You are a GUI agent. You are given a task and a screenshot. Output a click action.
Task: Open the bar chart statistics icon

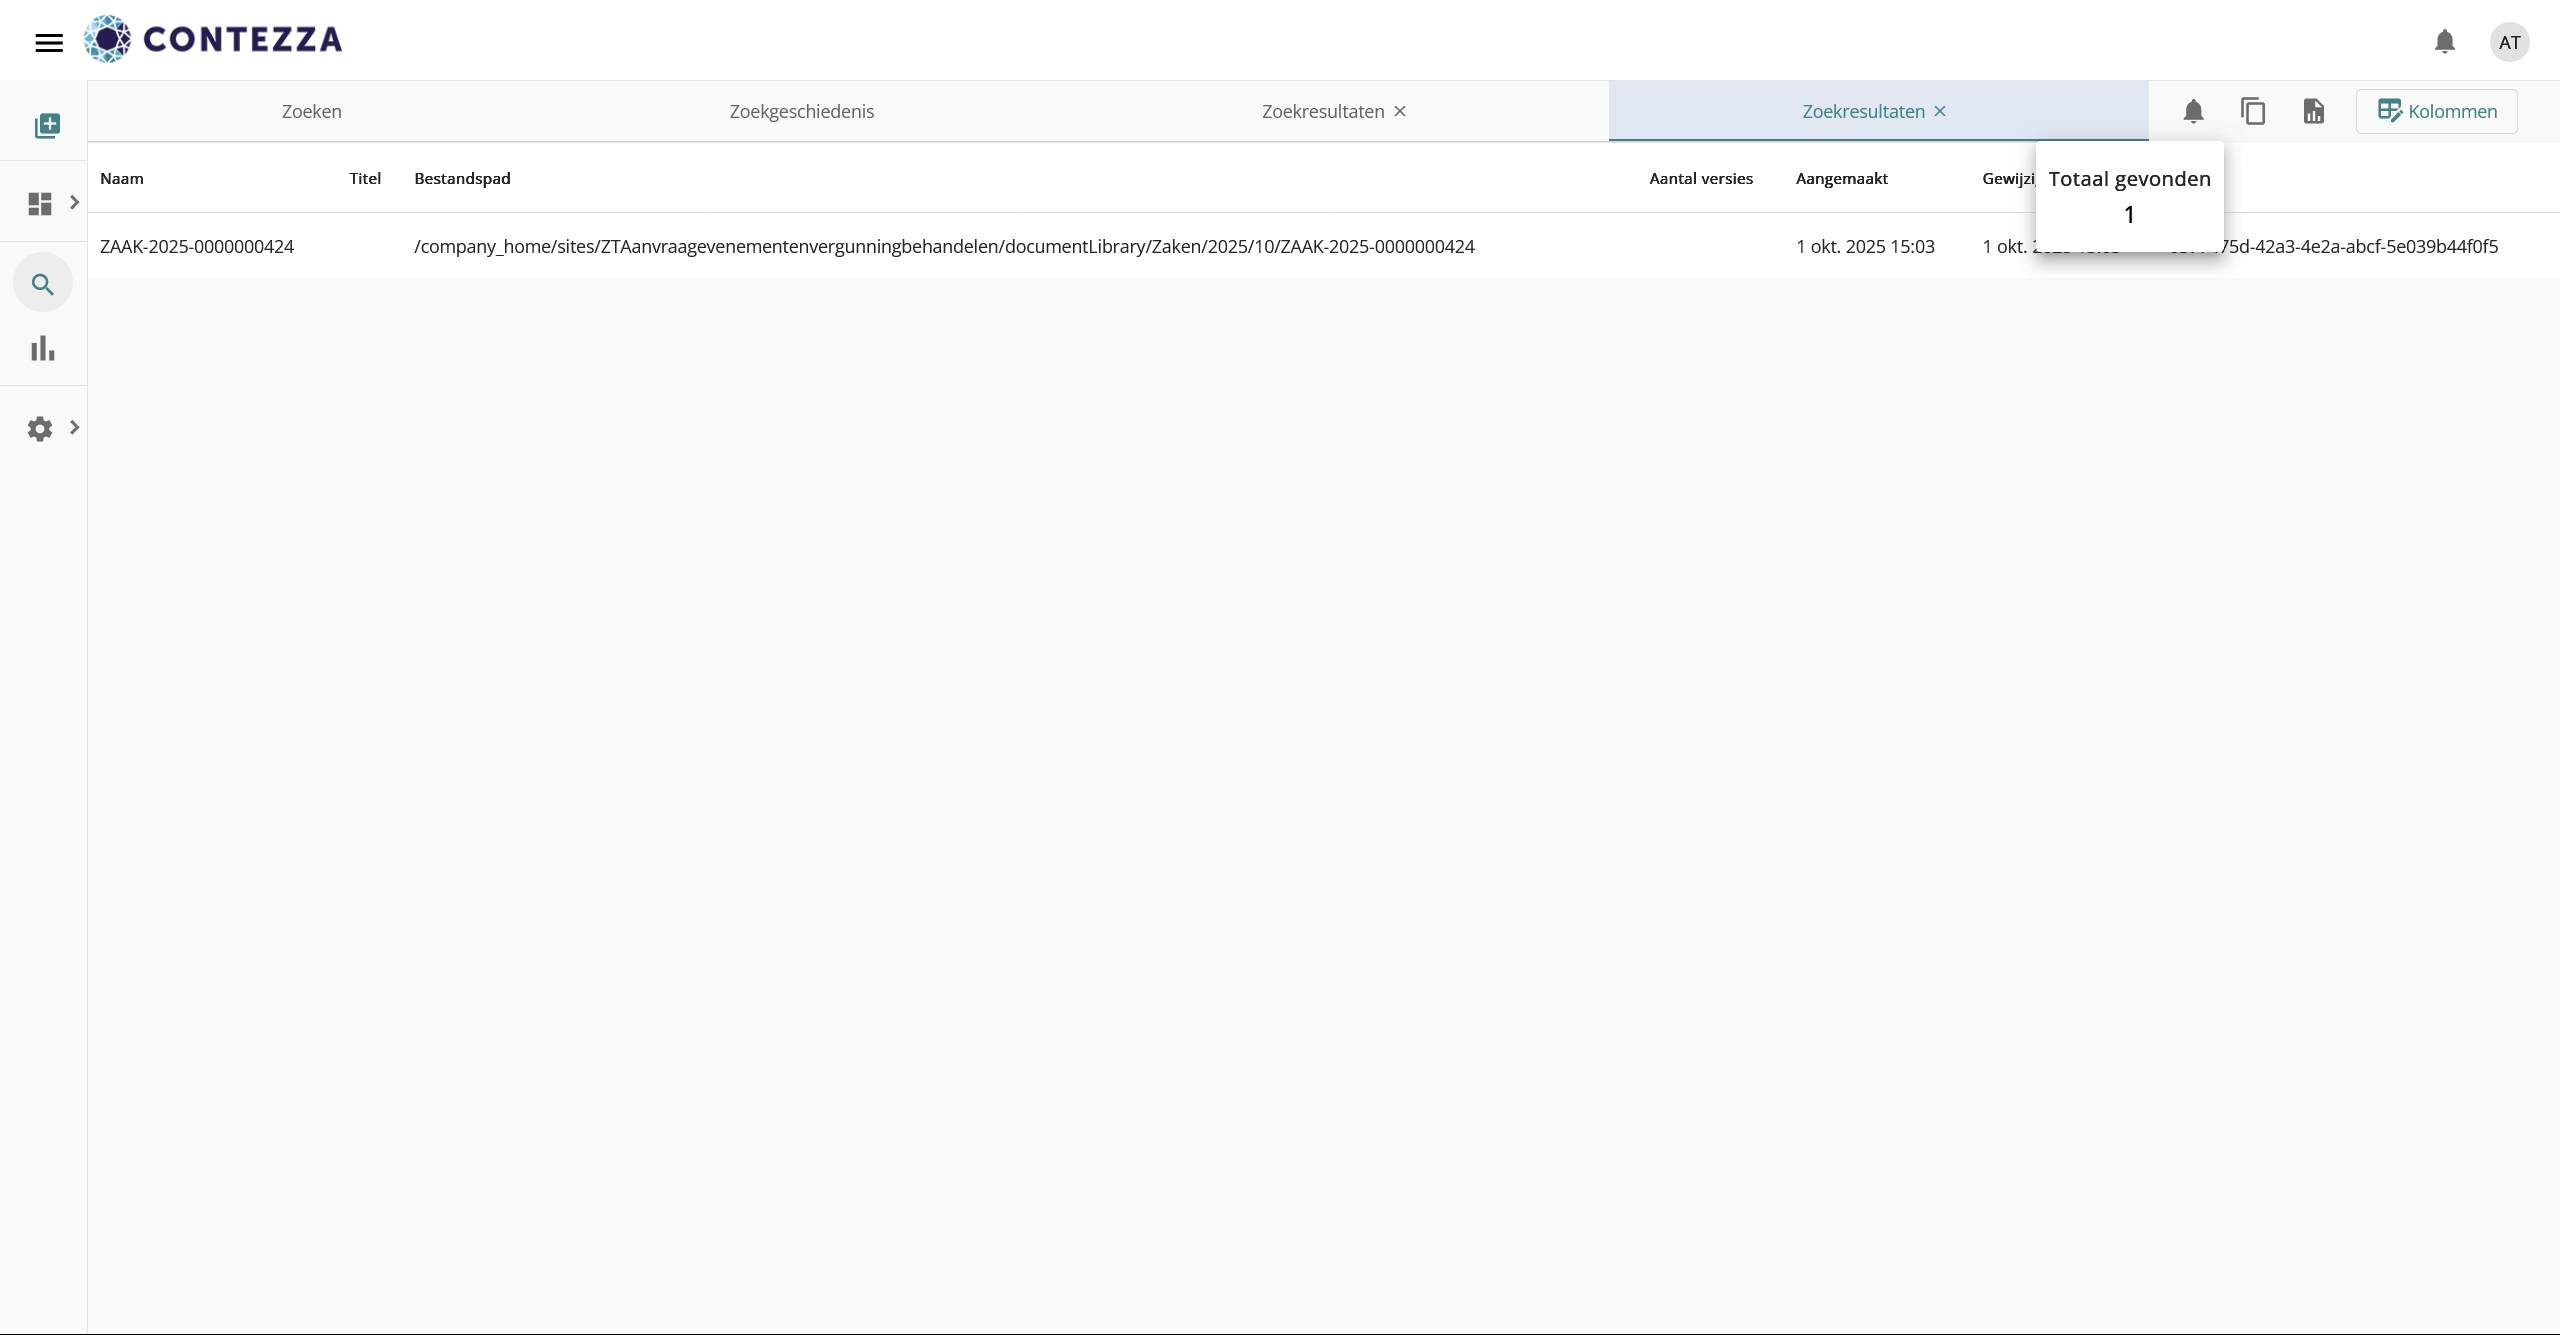pos(42,348)
